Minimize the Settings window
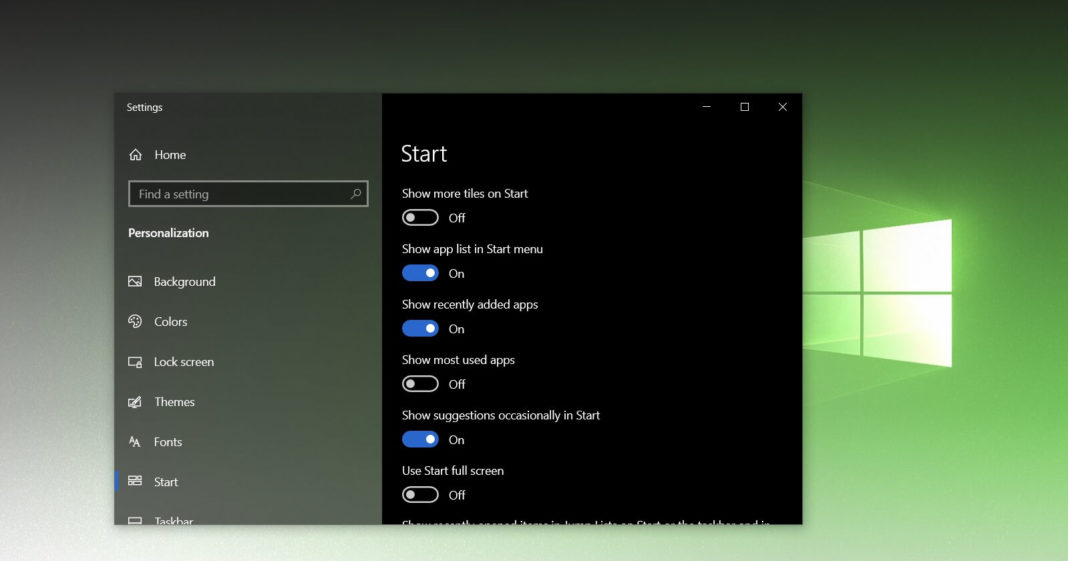This screenshot has width=1068, height=561. tap(706, 107)
